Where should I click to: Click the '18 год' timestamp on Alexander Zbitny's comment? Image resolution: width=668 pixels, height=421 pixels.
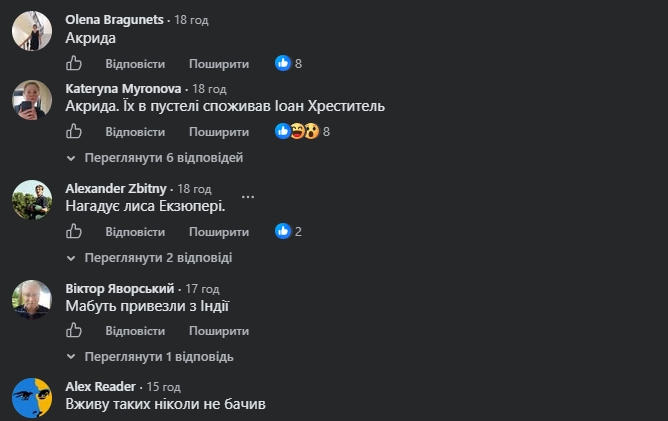[194, 189]
